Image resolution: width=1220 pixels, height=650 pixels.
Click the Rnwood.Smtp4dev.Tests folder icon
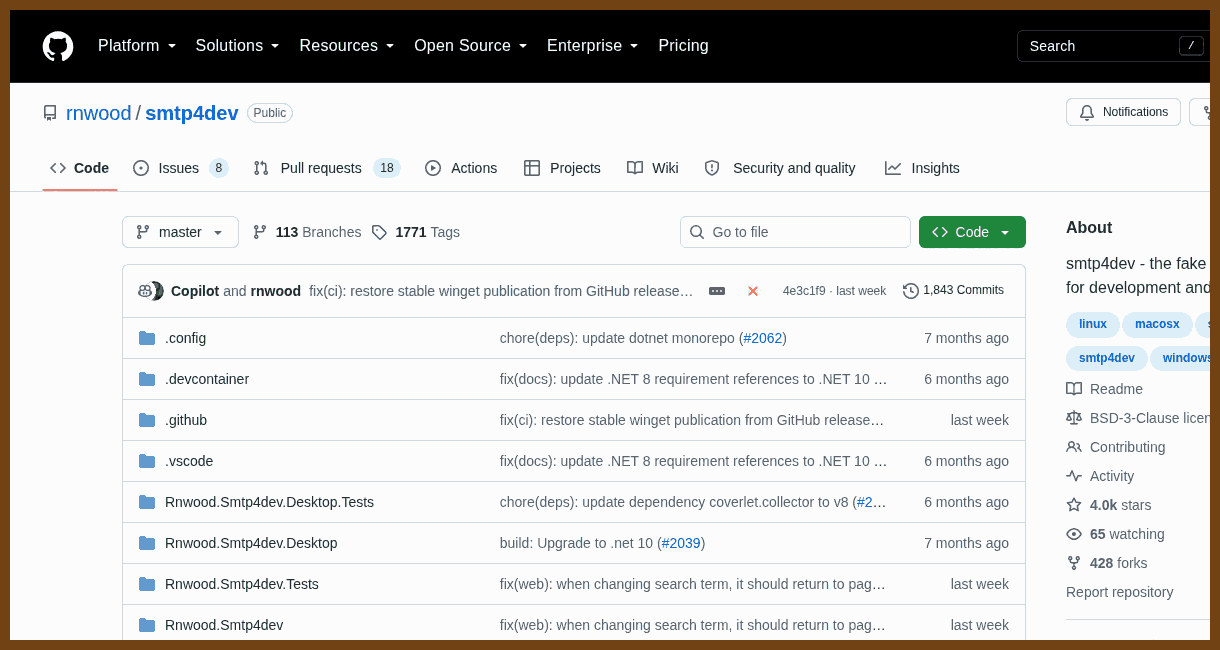(147, 584)
